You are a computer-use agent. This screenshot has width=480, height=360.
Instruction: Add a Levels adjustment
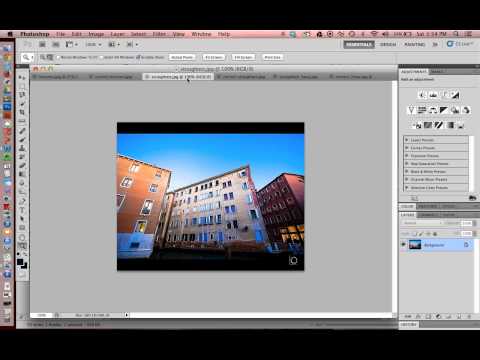pyautogui.click(x=433, y=95)
